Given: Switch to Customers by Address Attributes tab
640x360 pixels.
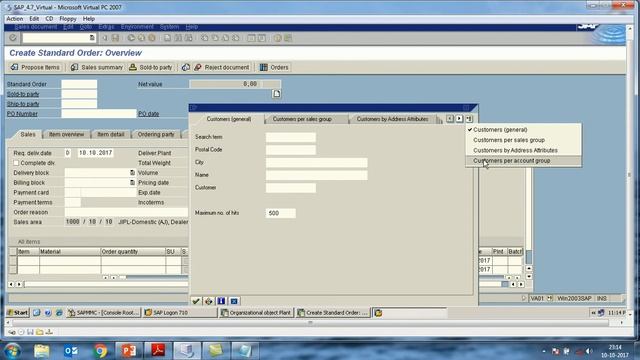Looking at the screenshot, I should tap(392, 119).
